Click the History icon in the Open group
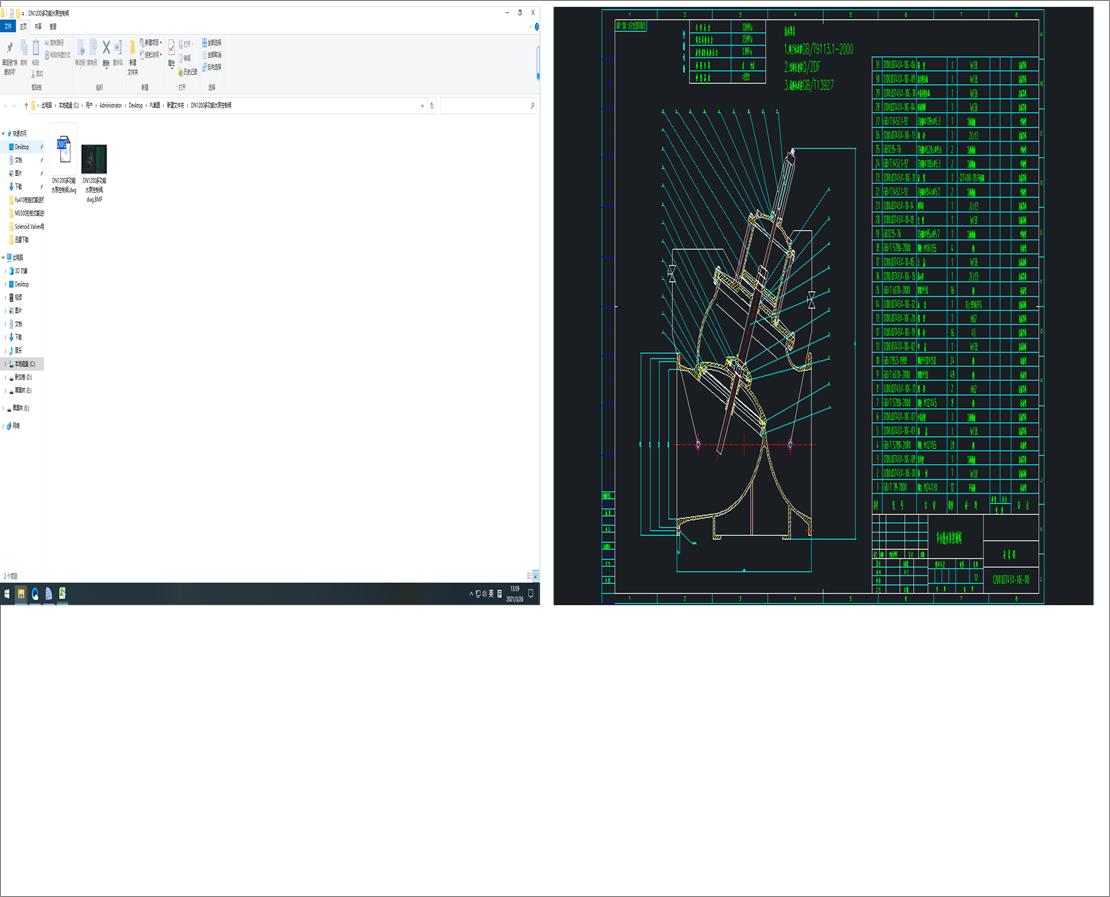The image size is (1110, 897). [182, 70]
